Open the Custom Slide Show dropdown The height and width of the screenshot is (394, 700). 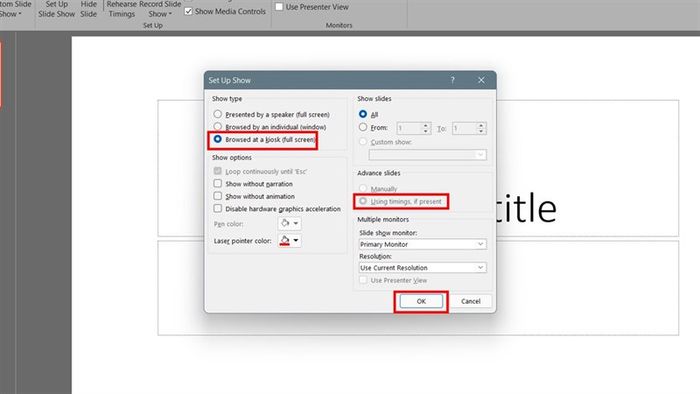click(x=16, y=9)
